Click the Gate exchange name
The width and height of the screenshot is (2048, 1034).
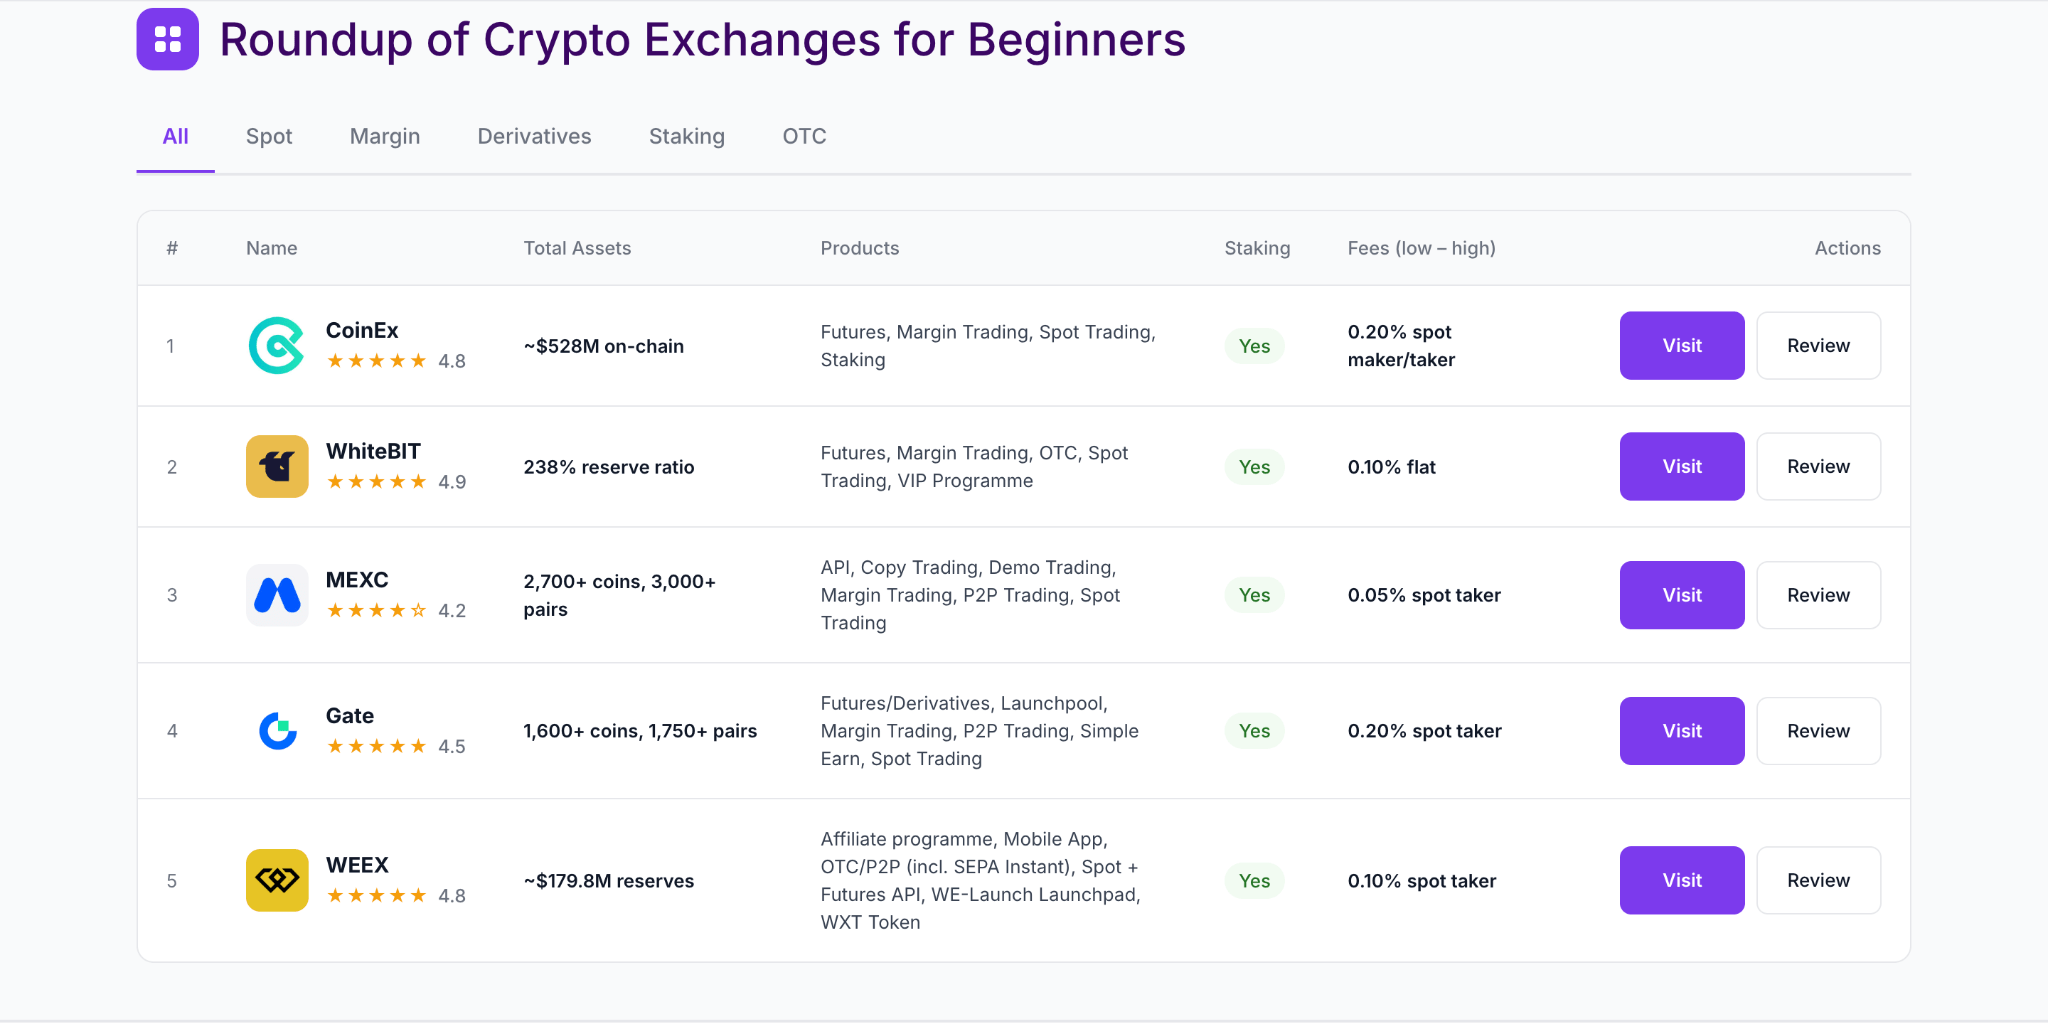click(x=350, y=716)
